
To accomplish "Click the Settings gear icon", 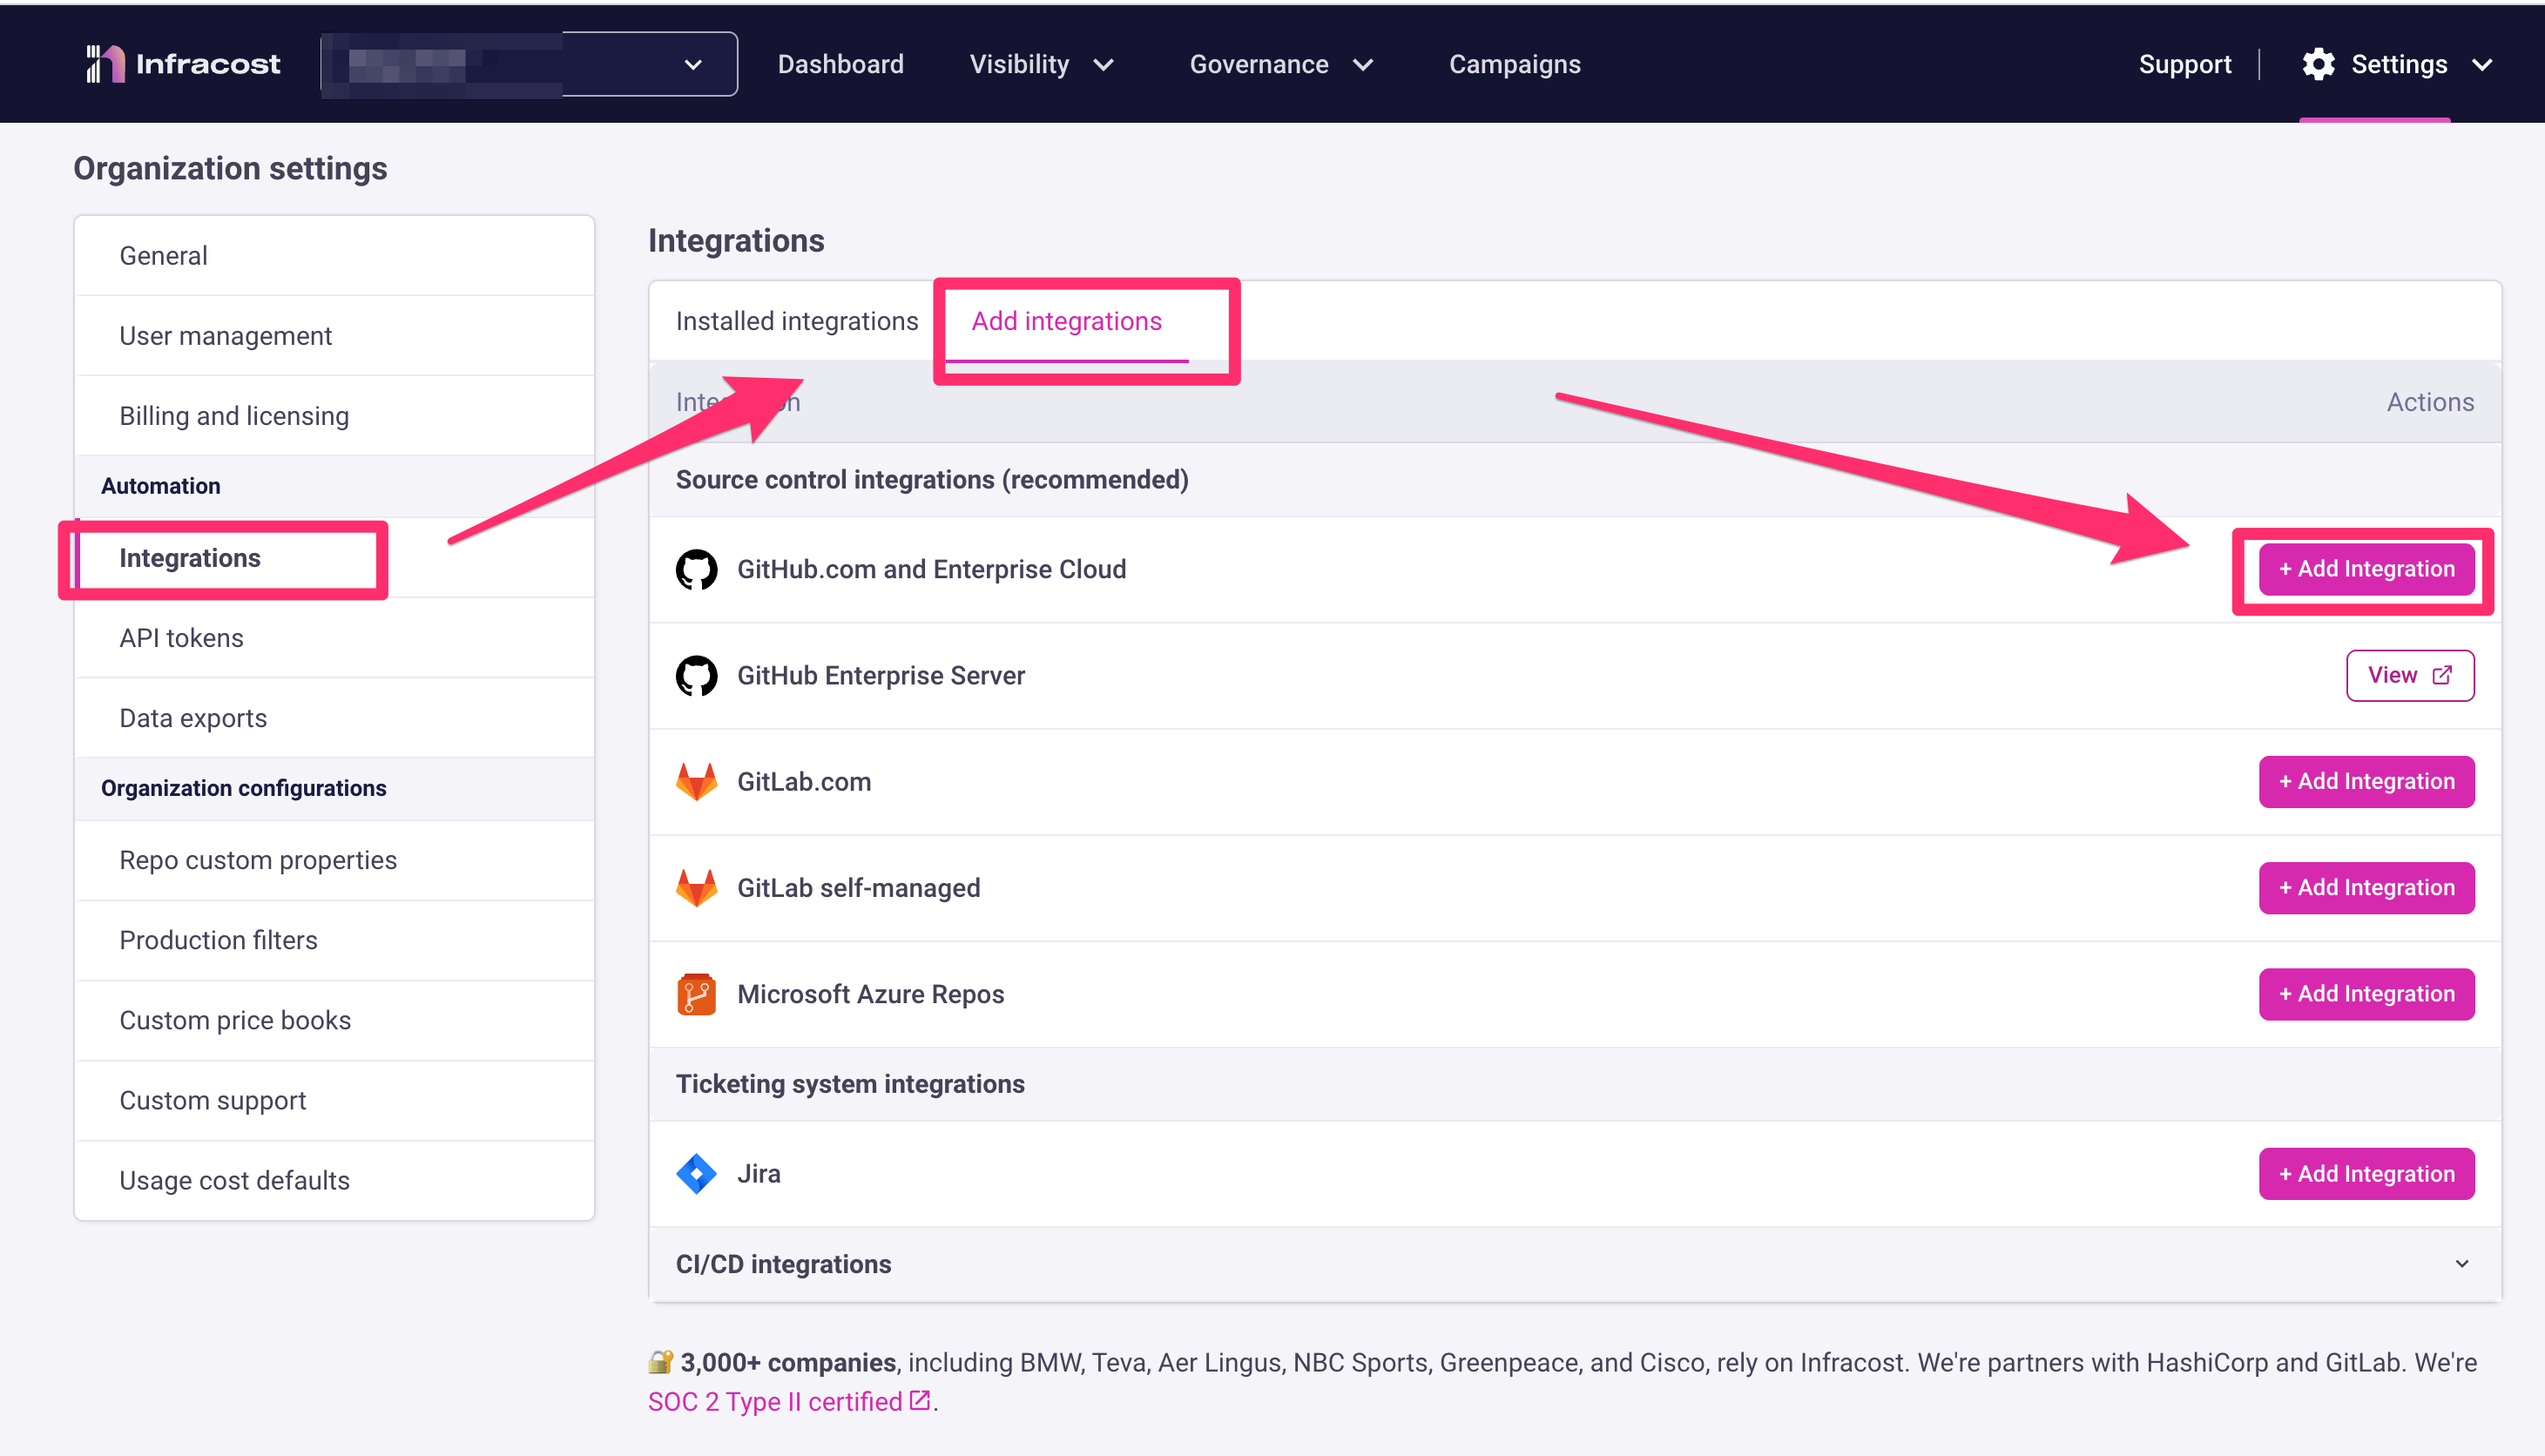I will [x=2318, y=64].
